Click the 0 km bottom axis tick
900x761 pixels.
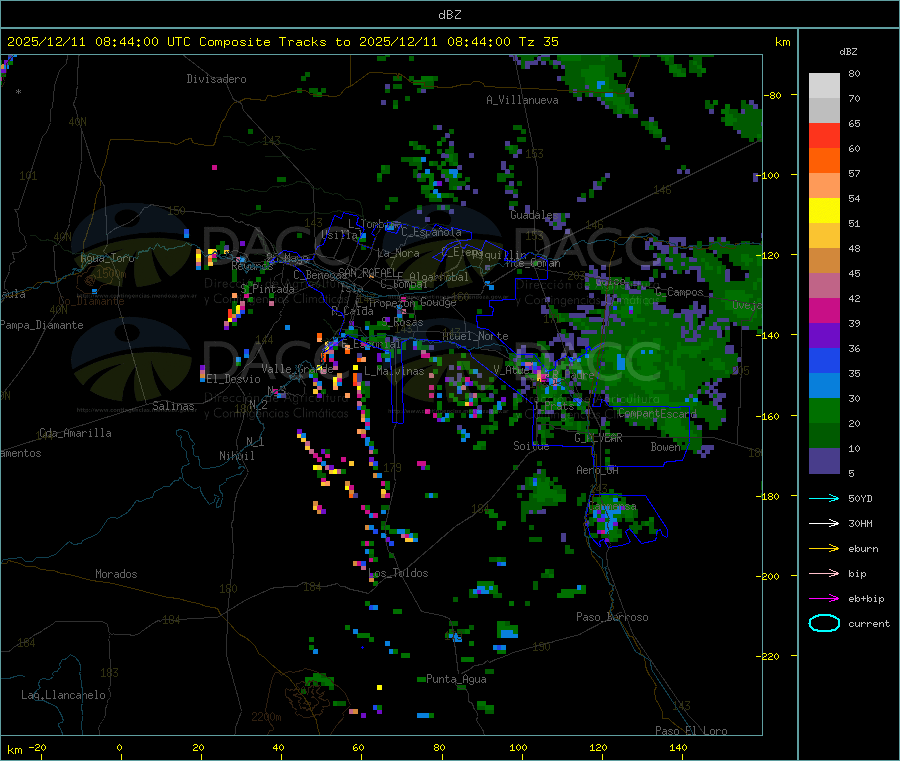(119, 747)
